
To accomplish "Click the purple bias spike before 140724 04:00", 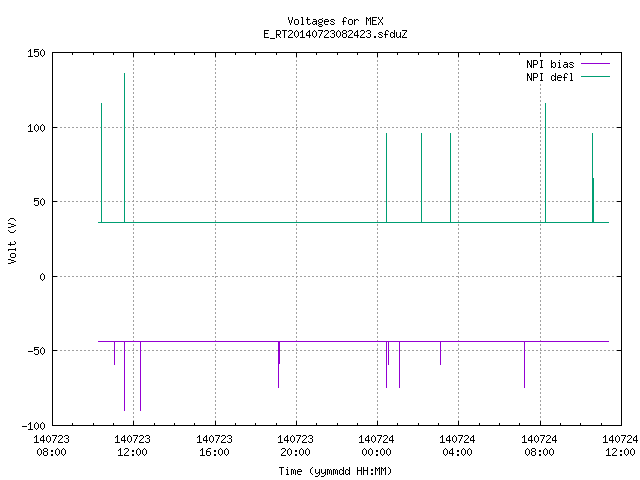I will (440, 353).
